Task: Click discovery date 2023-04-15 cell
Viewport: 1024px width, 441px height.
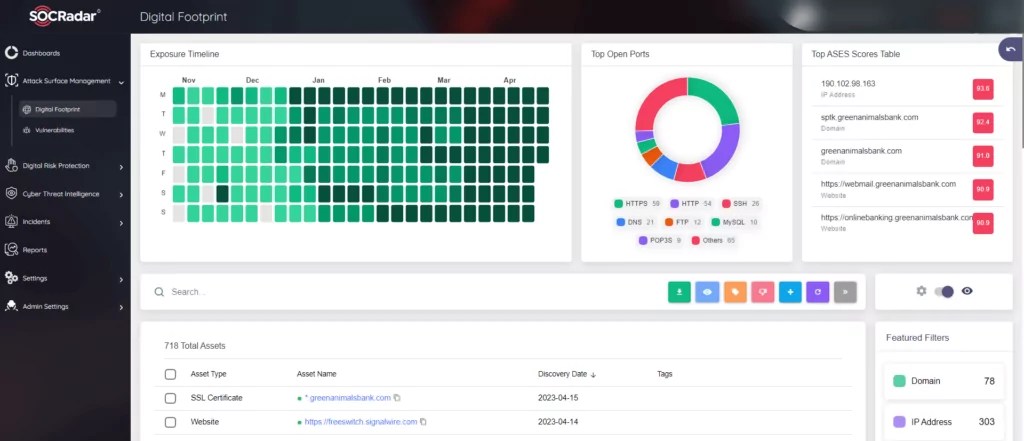Action: tap(558, 398)
